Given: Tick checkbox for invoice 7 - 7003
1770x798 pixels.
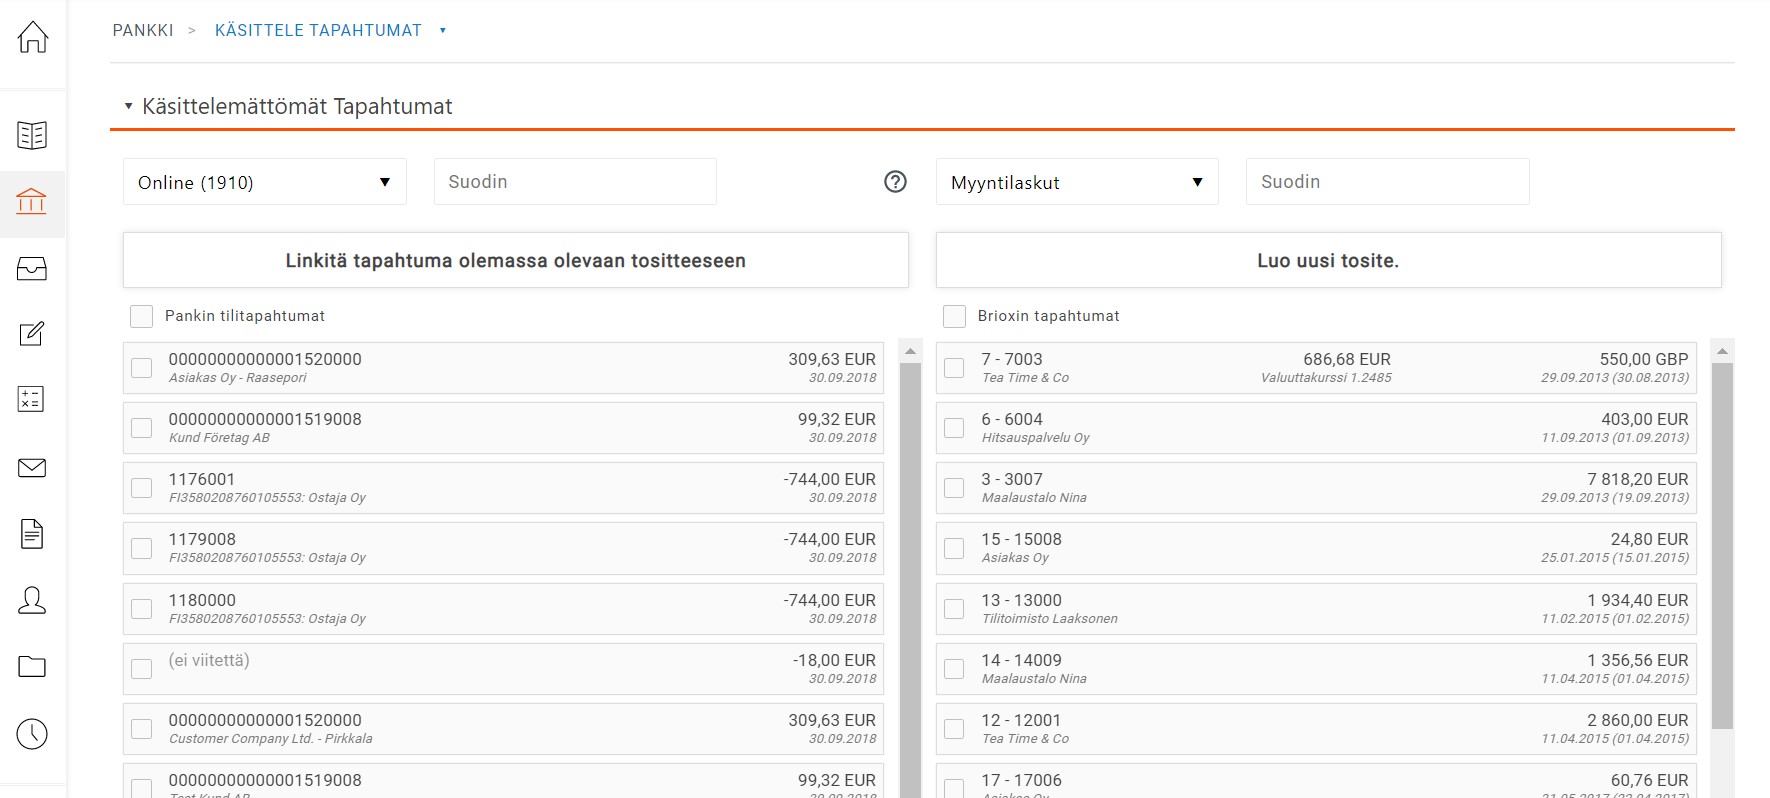Looking at the screenshot, I should coord(955,368).
